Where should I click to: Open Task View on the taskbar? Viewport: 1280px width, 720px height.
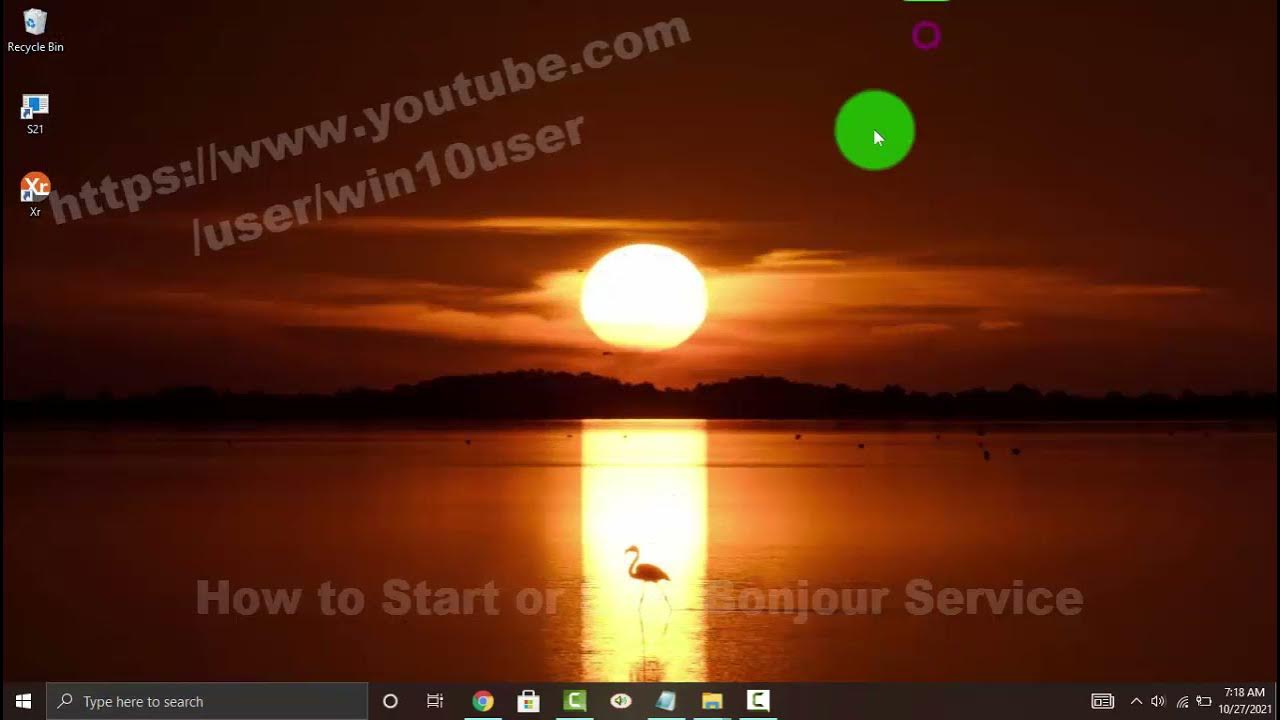pyautogui.click(x=435, y=701)
